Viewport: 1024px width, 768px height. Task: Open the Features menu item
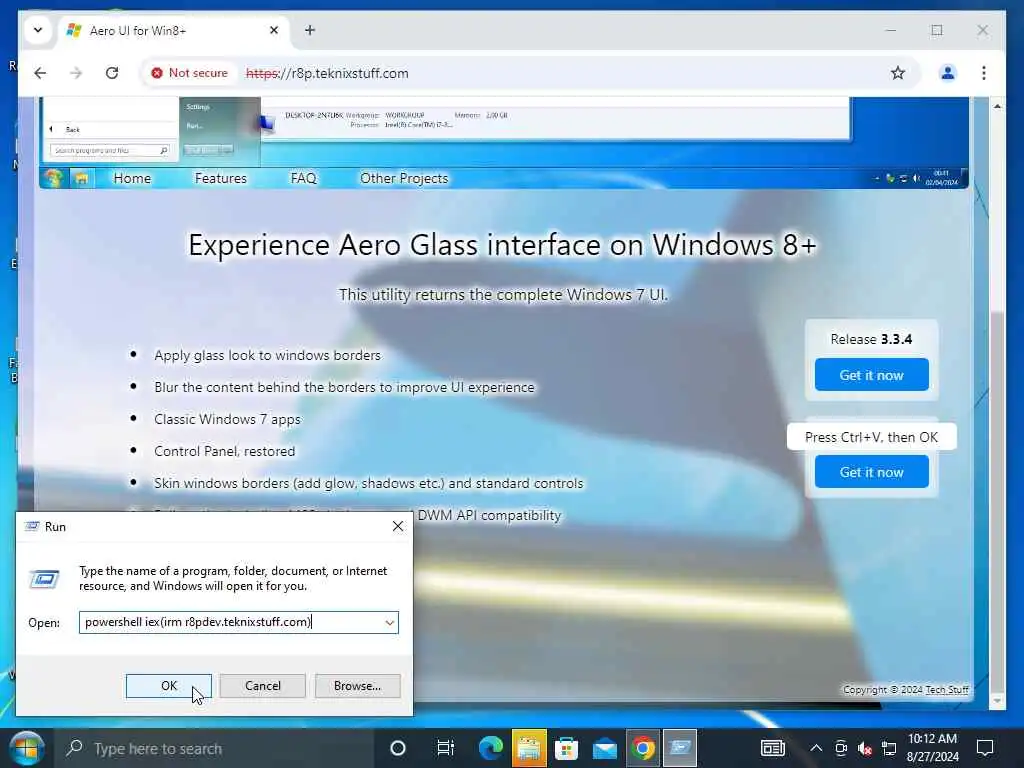(221, 178)
